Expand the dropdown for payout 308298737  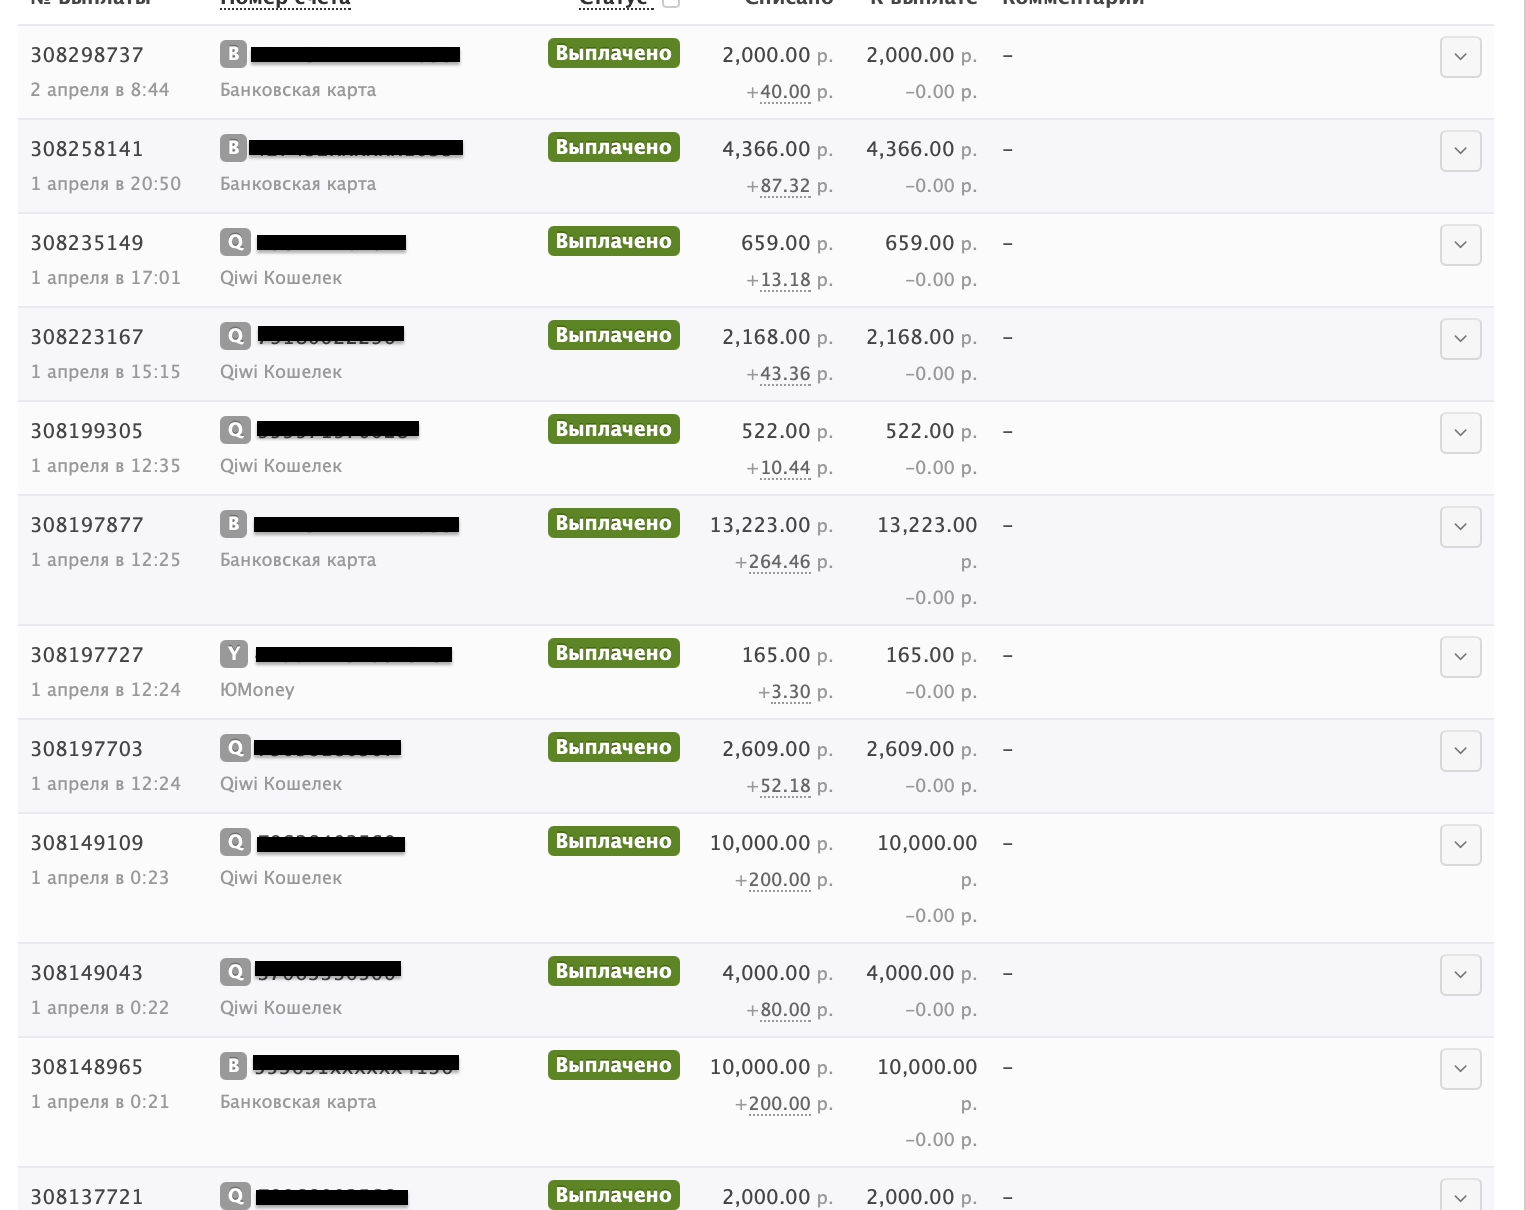tap(1460, 57)
